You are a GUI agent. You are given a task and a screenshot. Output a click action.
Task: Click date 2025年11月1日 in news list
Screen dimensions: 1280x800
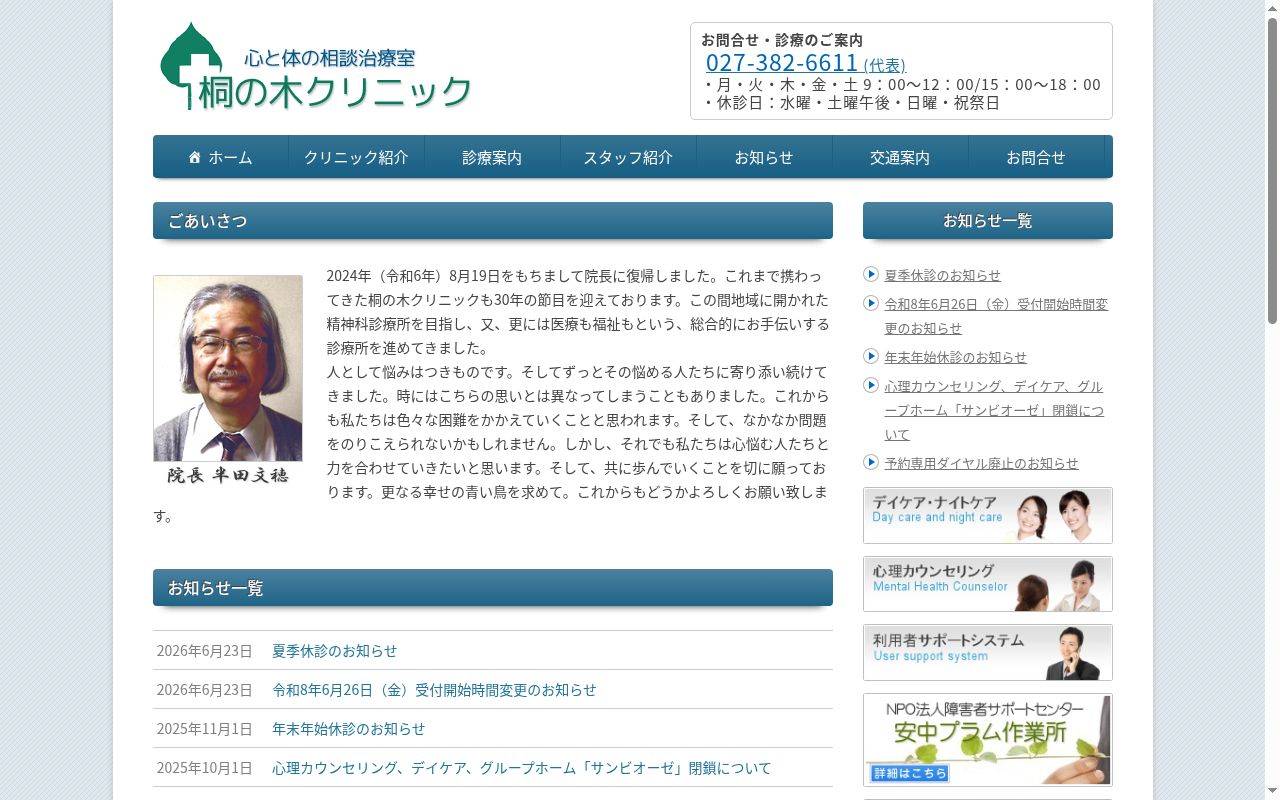click(x=204, y=728)
